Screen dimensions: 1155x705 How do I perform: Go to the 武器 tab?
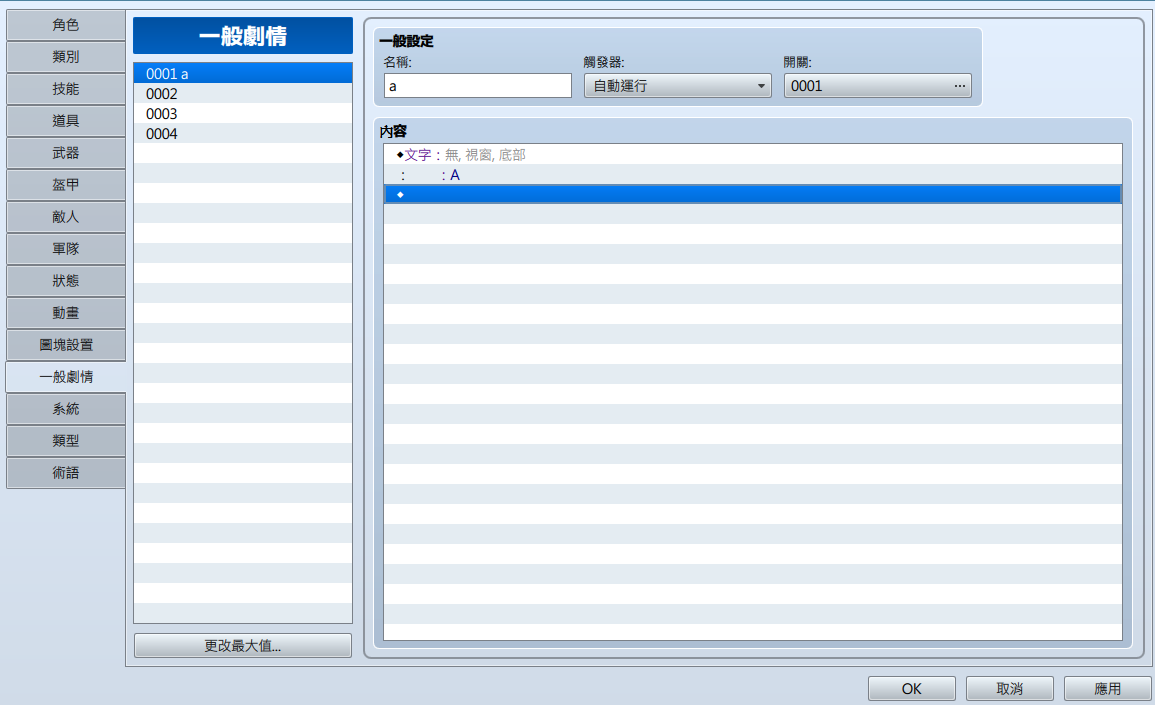click(x=66, y=153)
